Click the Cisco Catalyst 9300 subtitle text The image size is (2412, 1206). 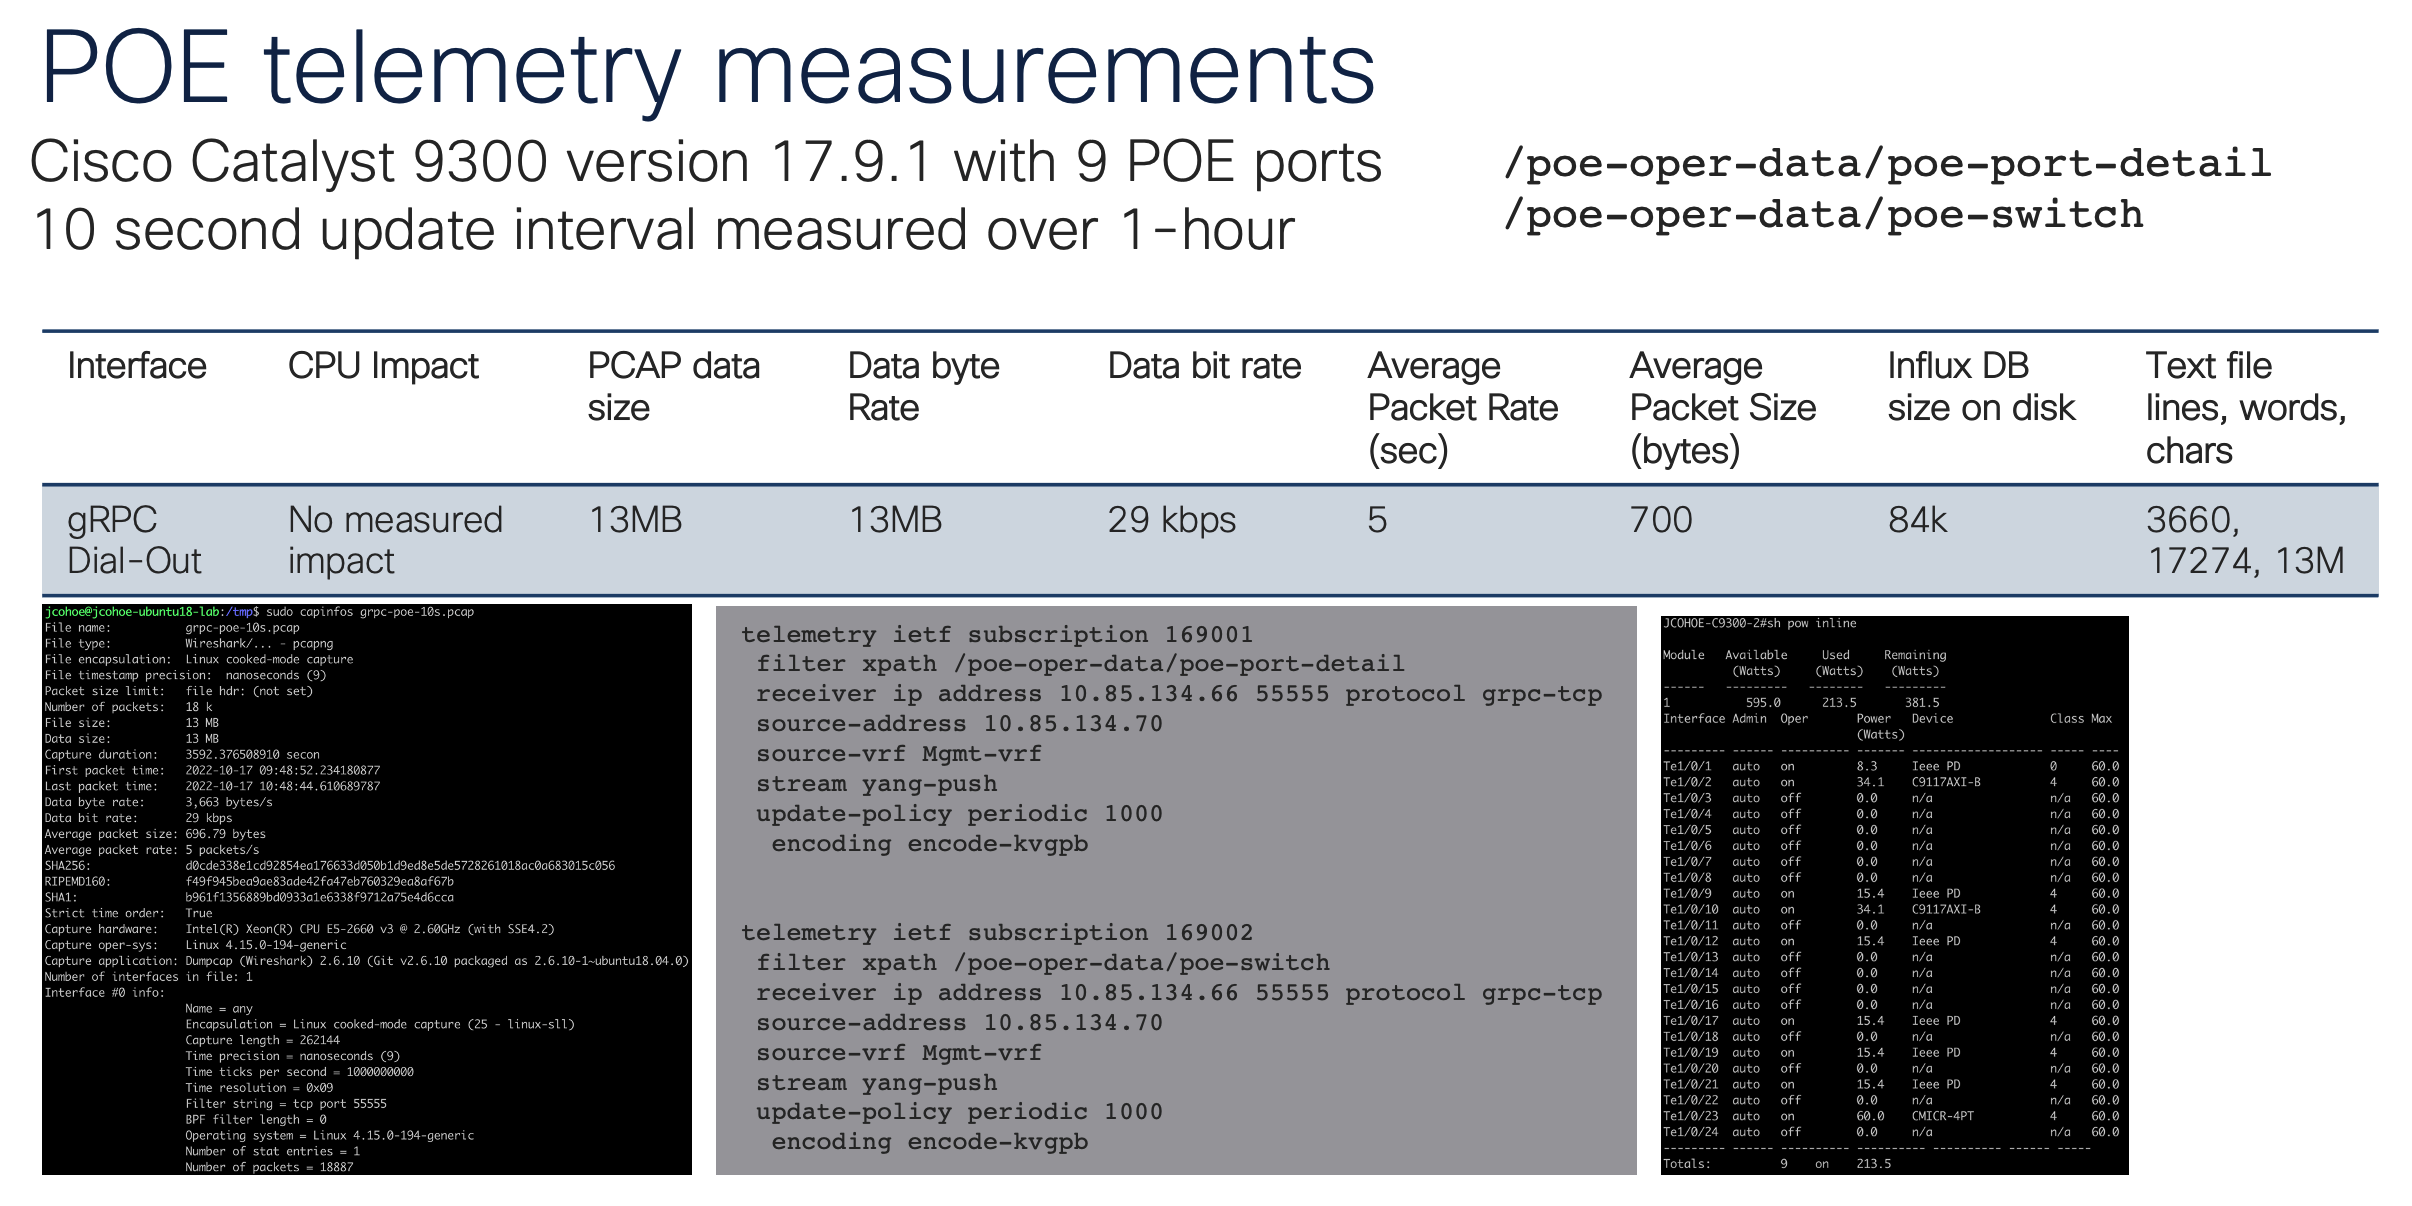(705, 162)
